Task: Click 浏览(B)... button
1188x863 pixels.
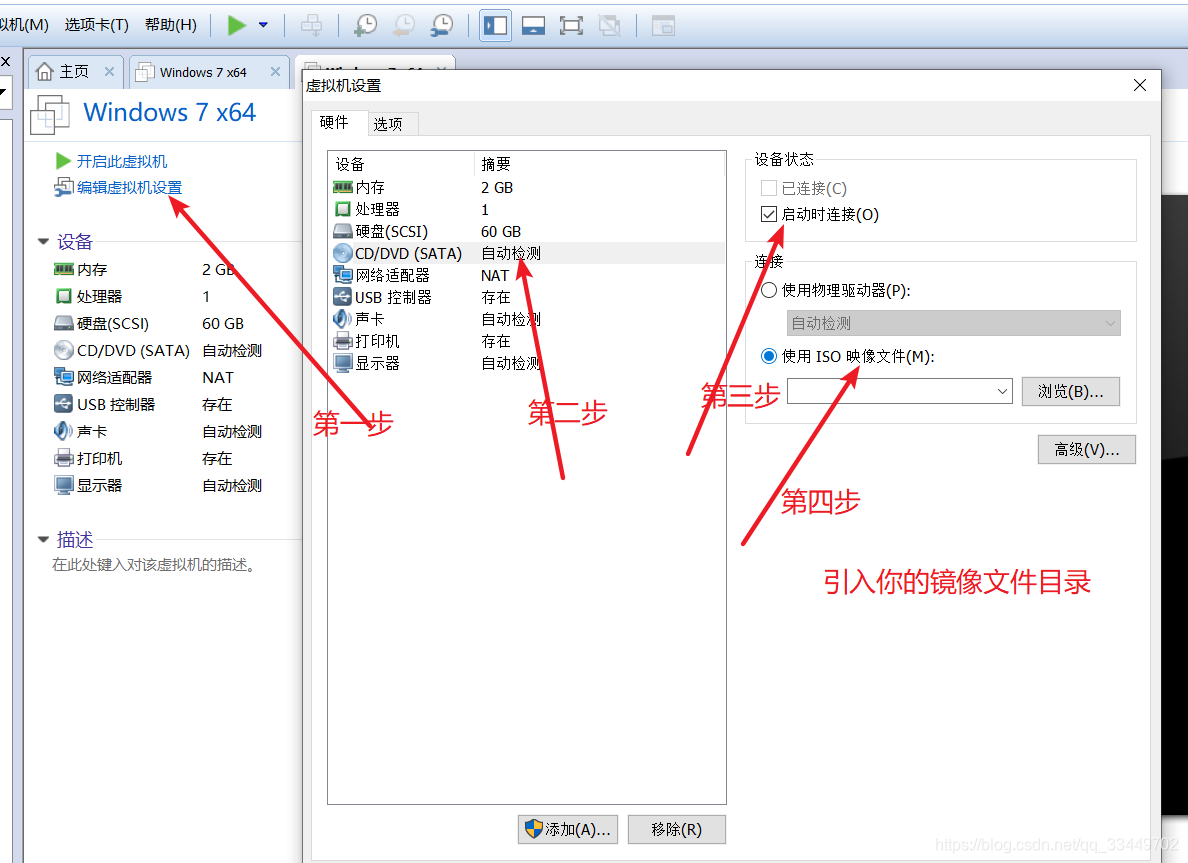Action: (1071, 391)
